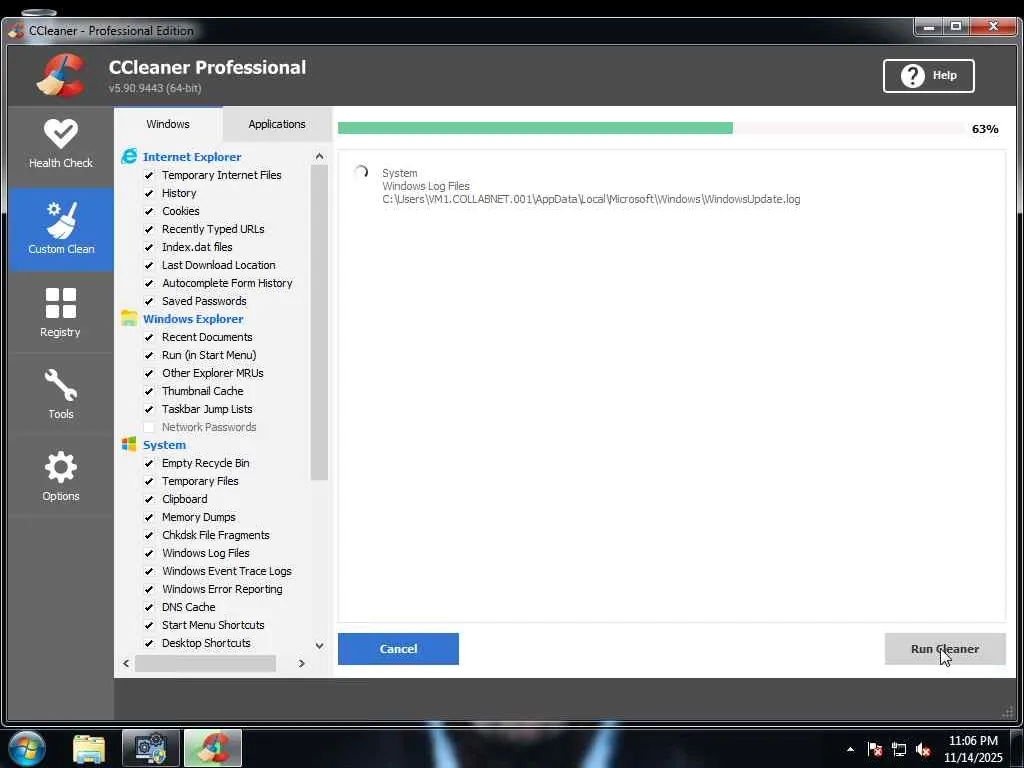Click the green cleaning progress bar
Screen dimensions: 1024x768
tap(536, 128)
